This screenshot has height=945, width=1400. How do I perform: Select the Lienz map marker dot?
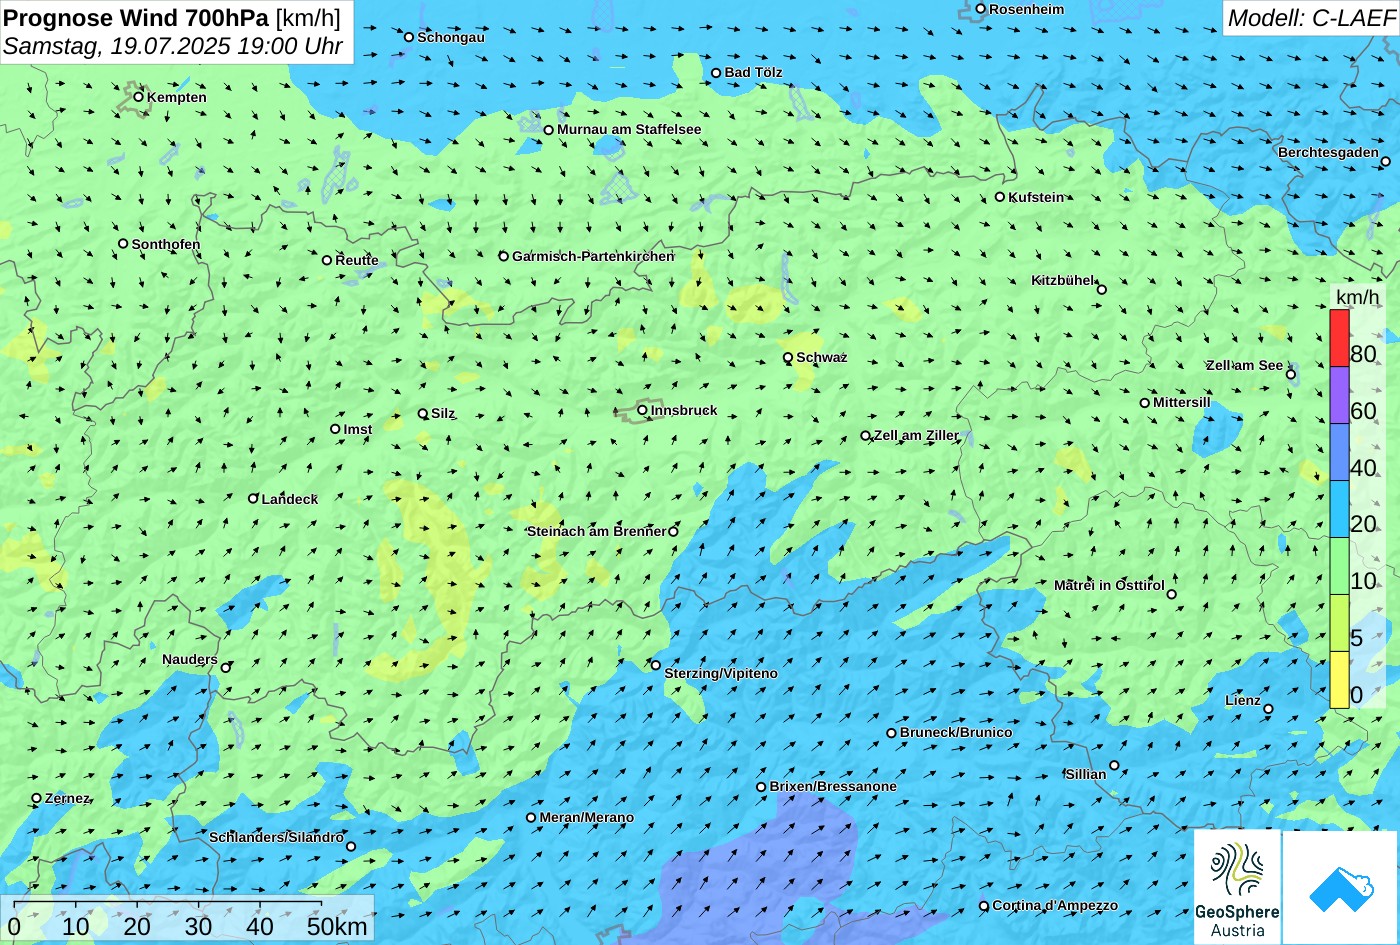tap(1268, 709)
